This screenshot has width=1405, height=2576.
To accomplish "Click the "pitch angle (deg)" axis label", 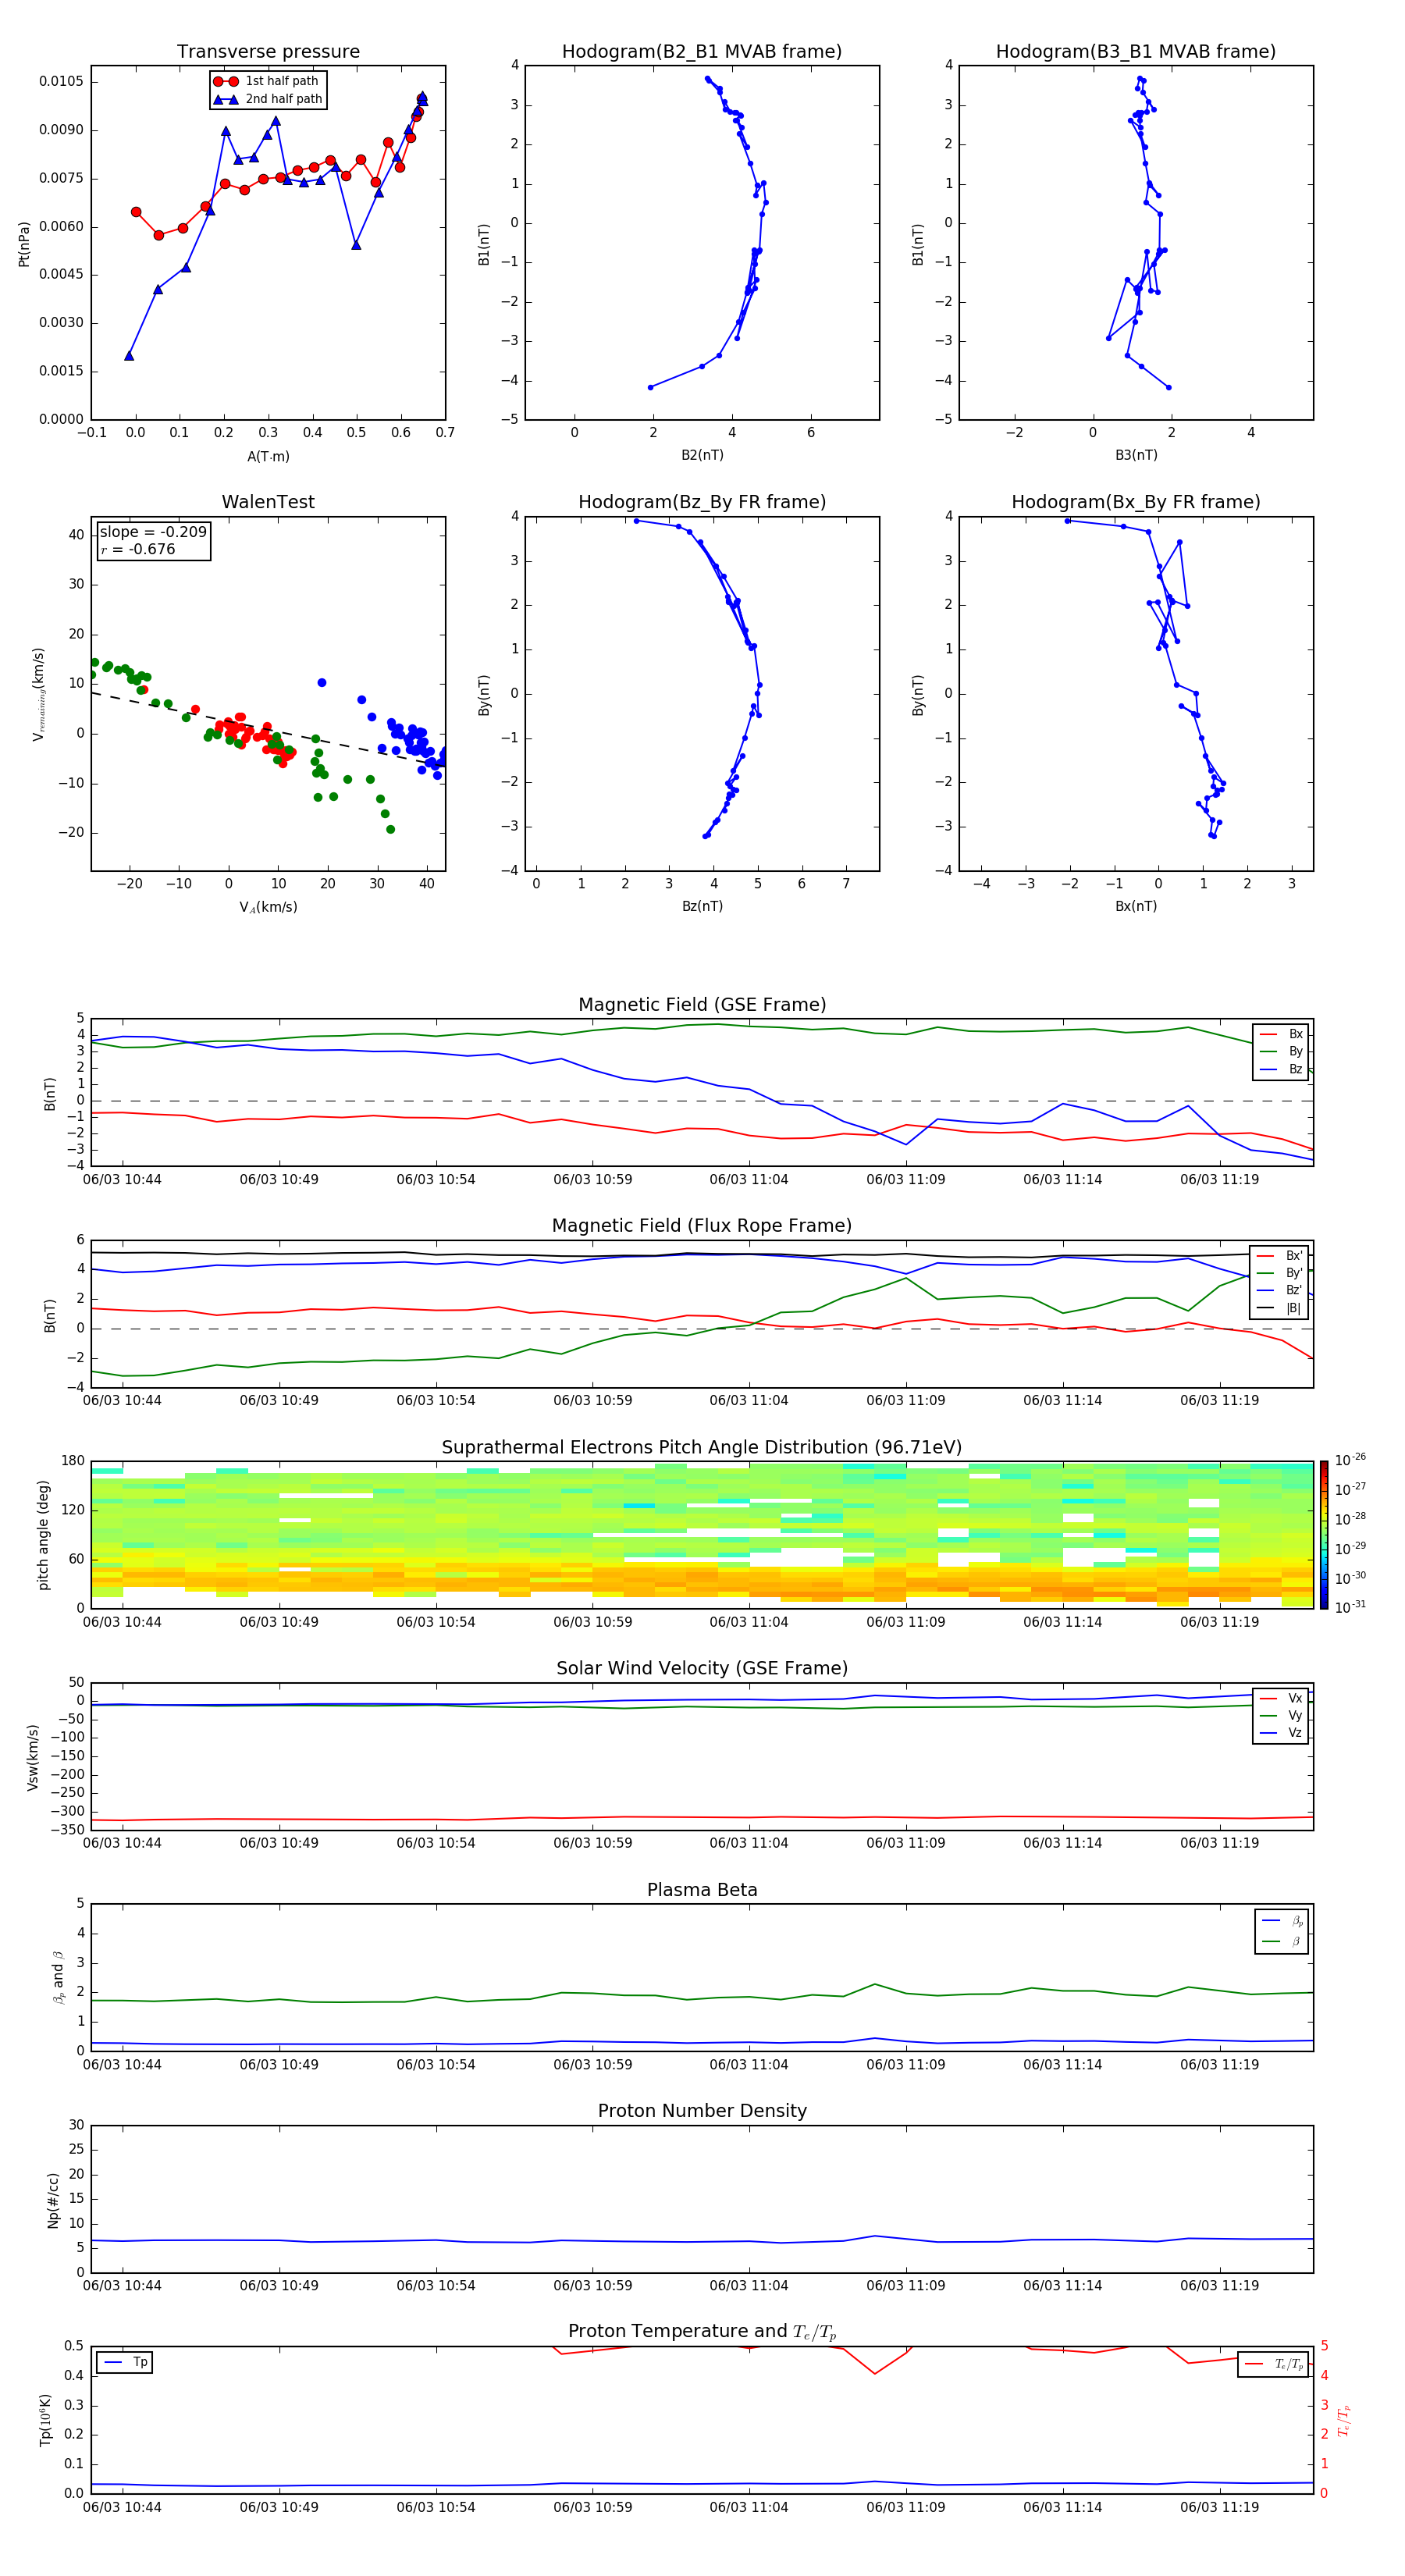I will point(43,1535).
